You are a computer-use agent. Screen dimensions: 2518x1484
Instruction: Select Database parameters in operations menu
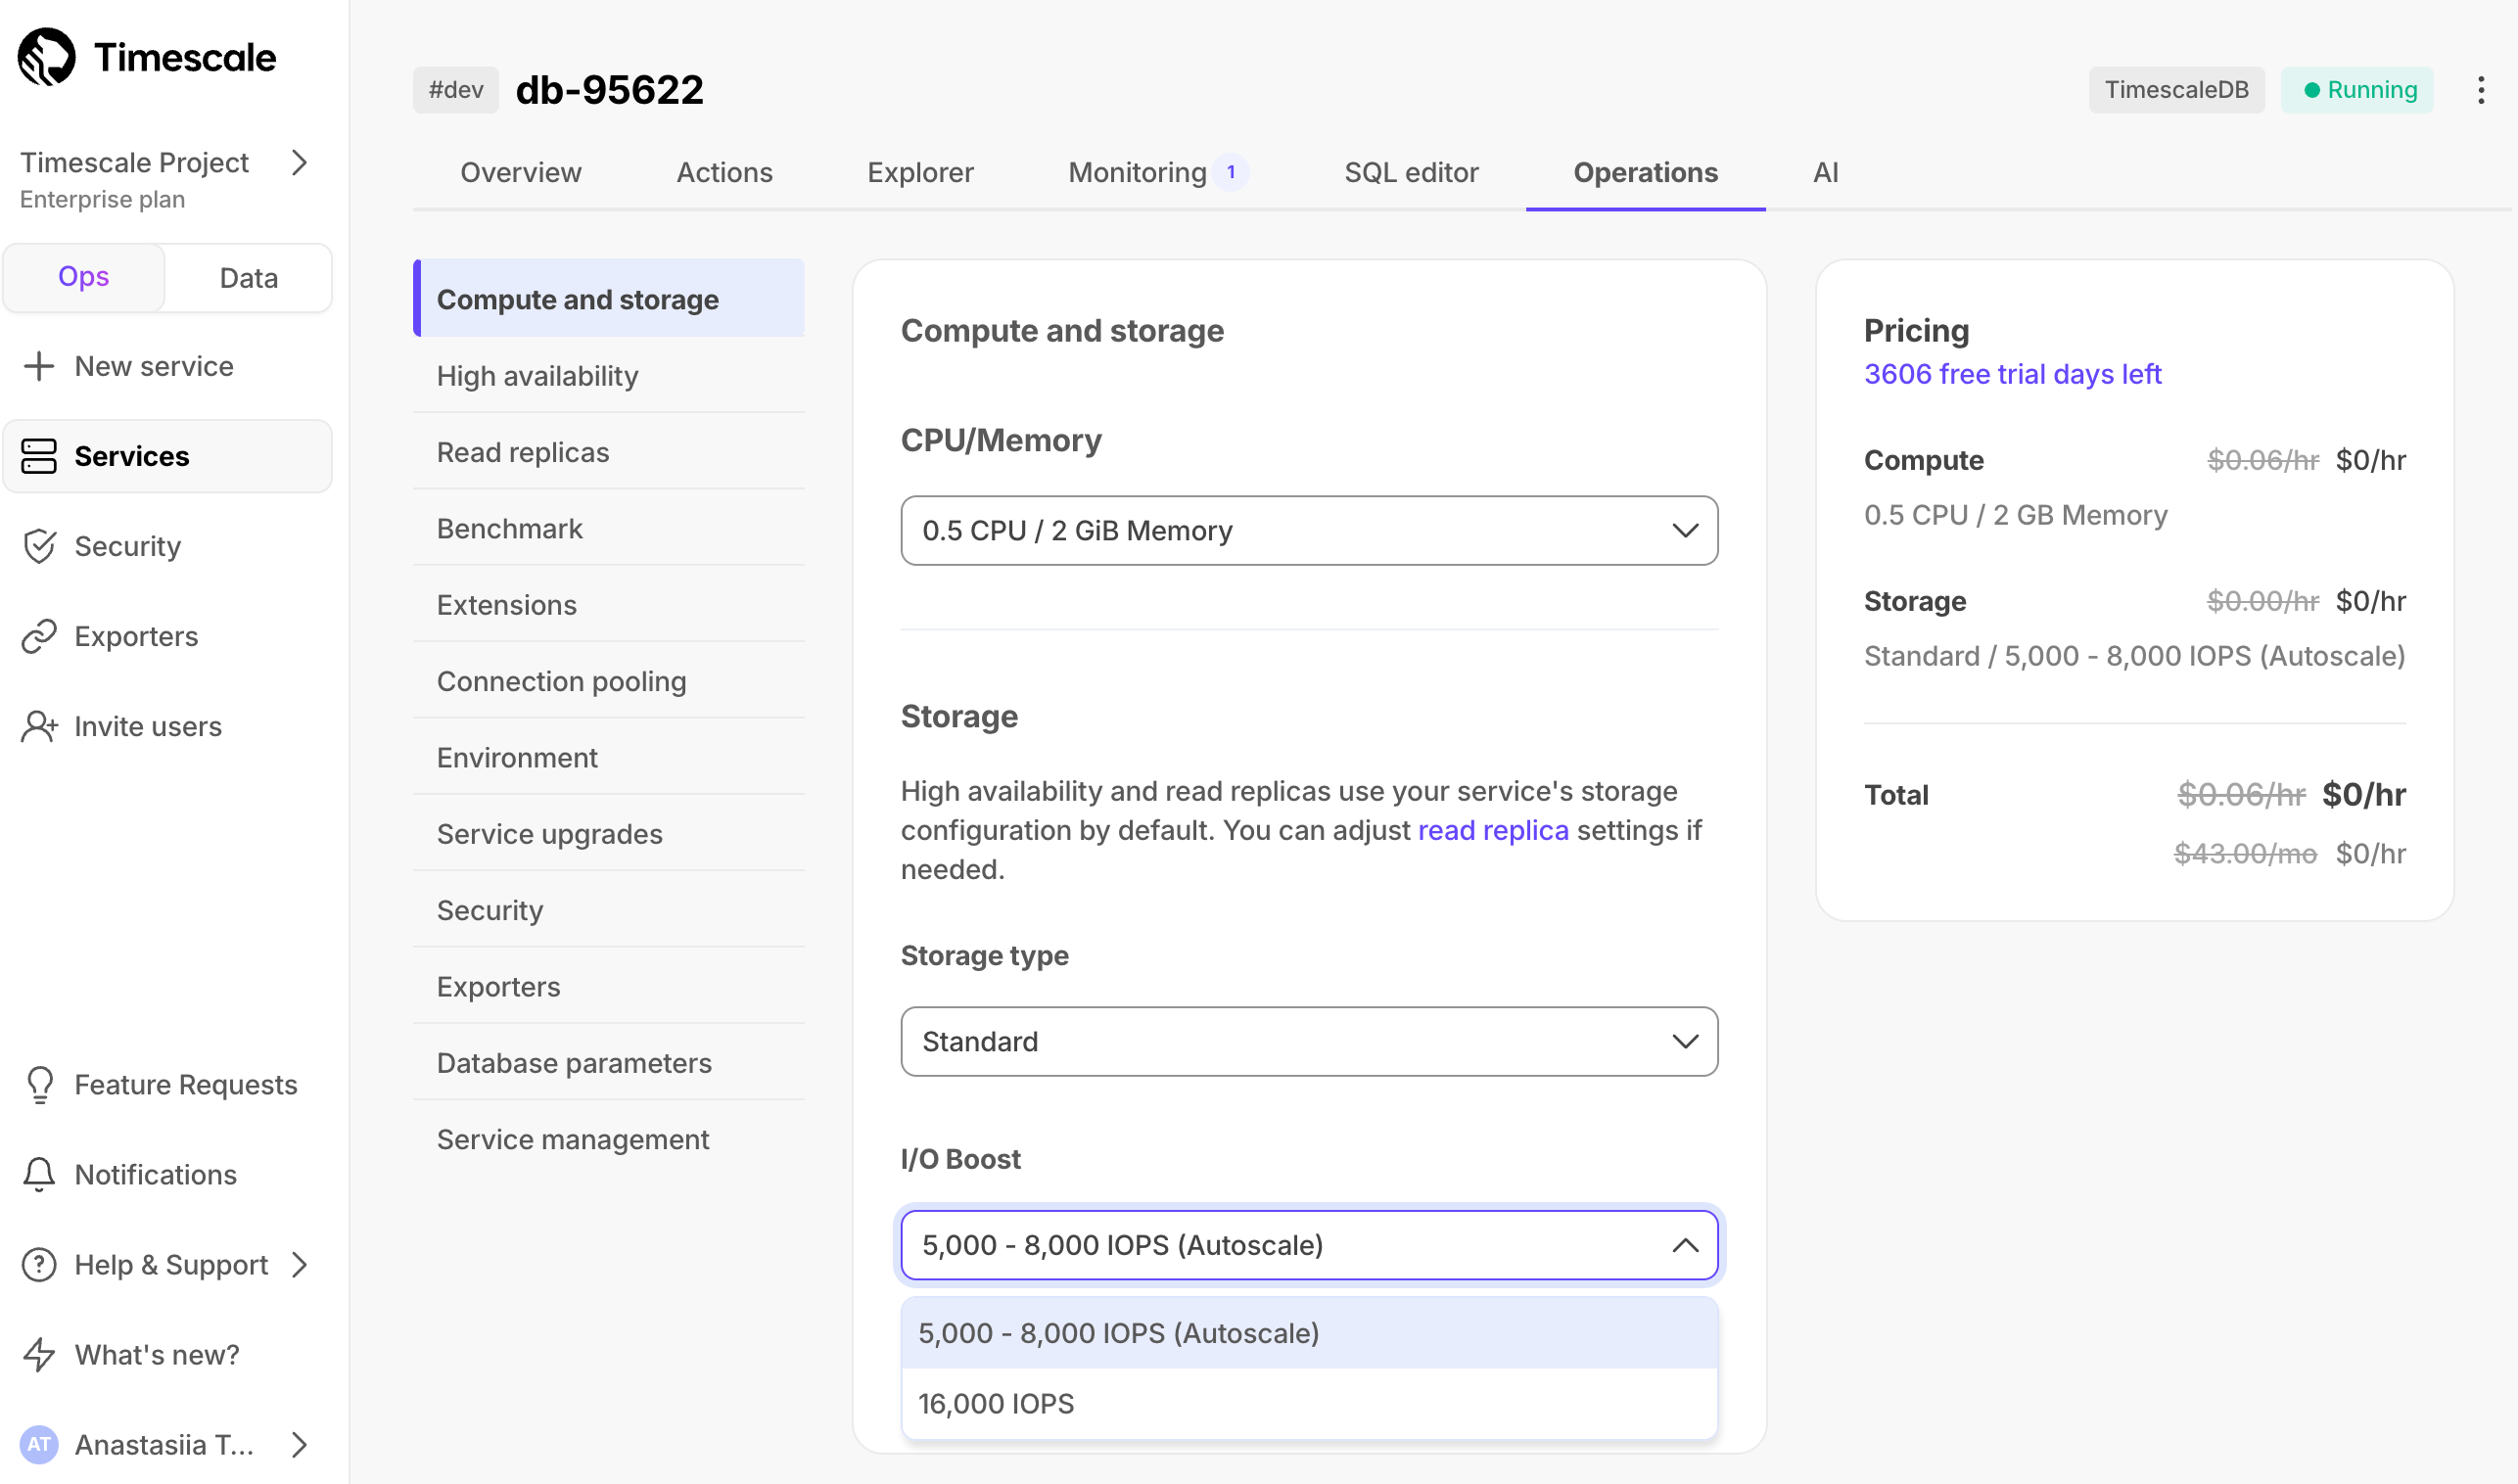pyautogui.click(x=609, y=1063)
